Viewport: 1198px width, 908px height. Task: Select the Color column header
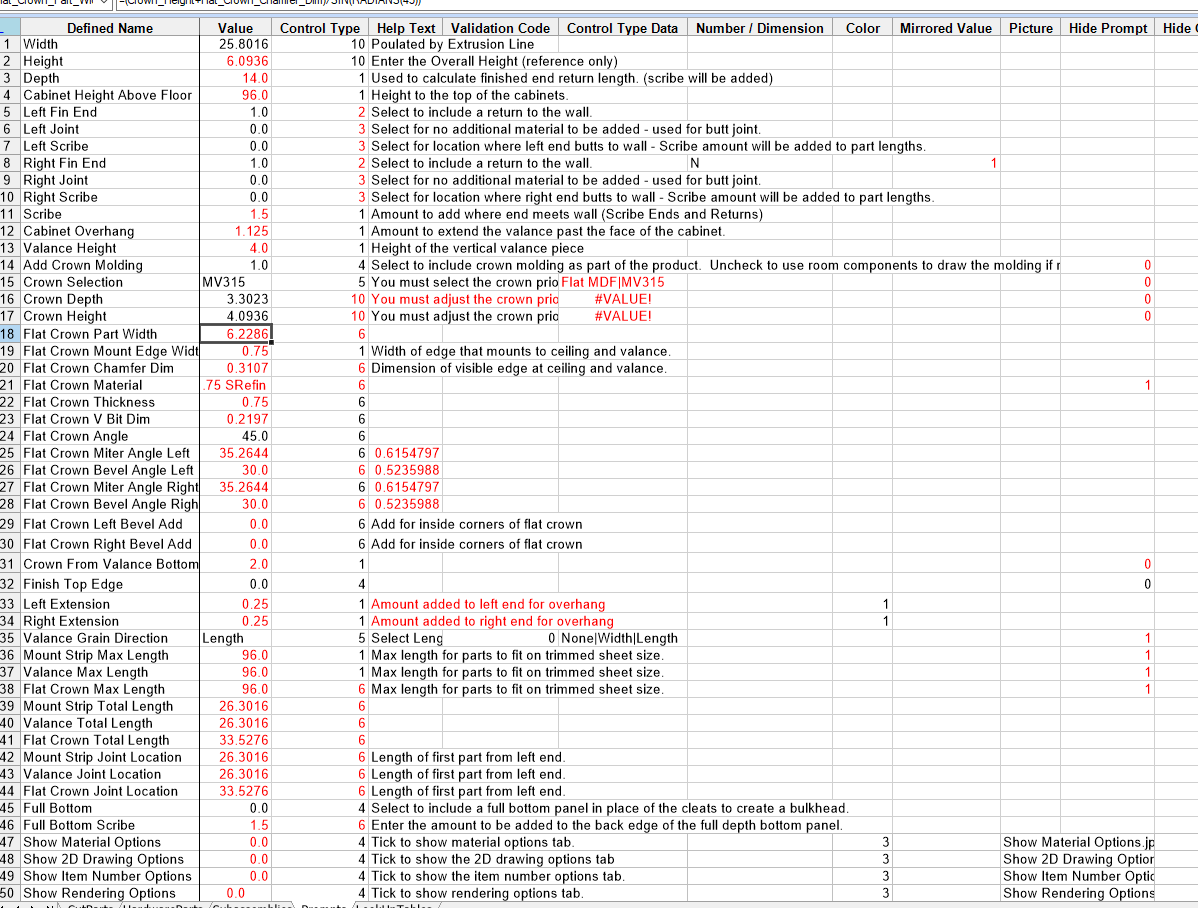click(x=863, y=28)
